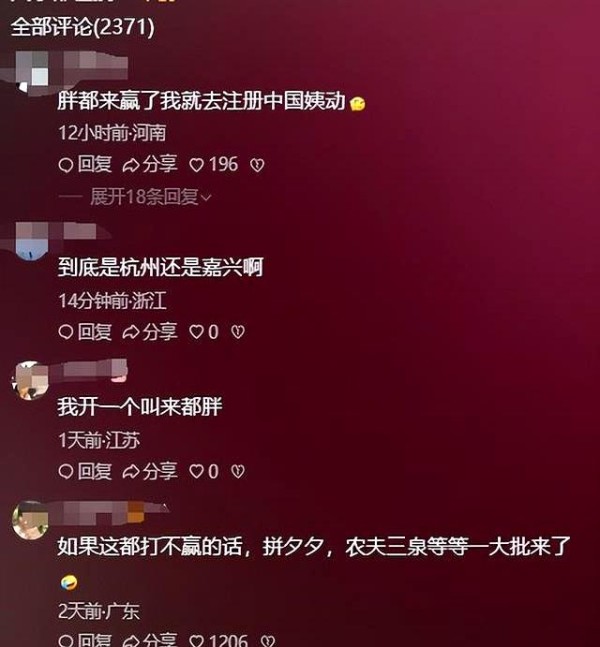Select the 全部评论(2371) header
The image size is (600, 647).
(83, 27)
